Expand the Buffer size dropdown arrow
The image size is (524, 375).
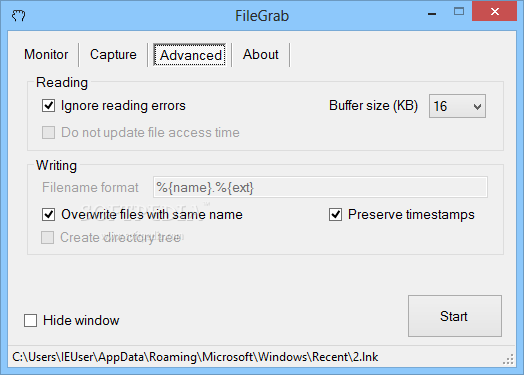pos(477,107)
